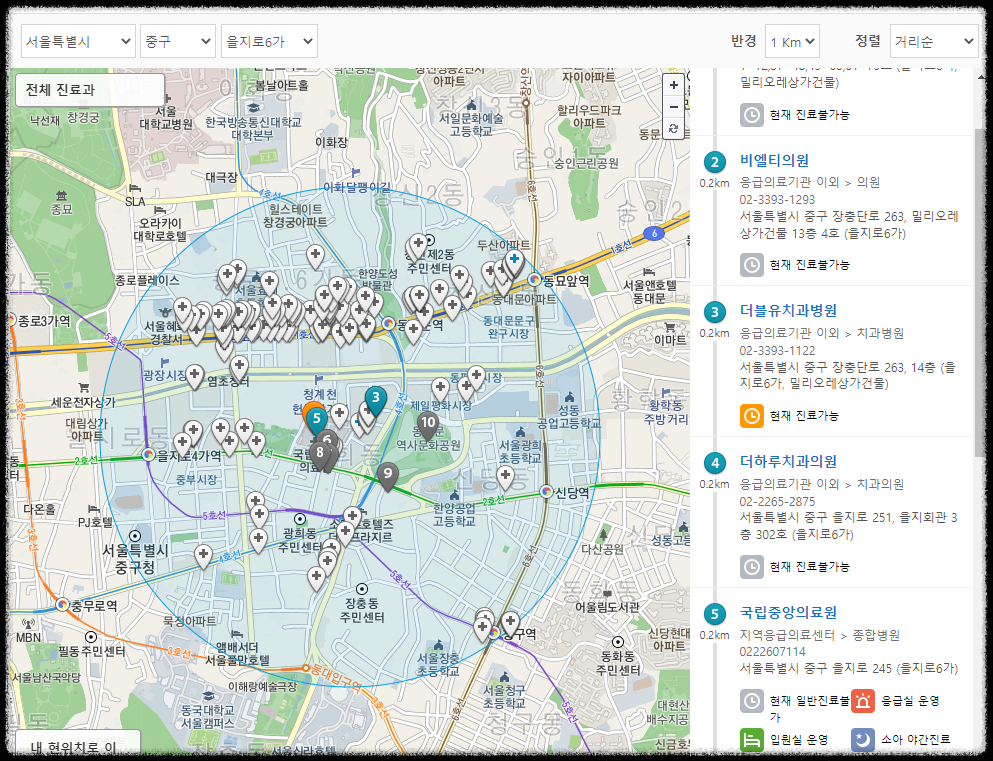Click phone number 0222607114
993x761 pixels.
pos(773,651)
